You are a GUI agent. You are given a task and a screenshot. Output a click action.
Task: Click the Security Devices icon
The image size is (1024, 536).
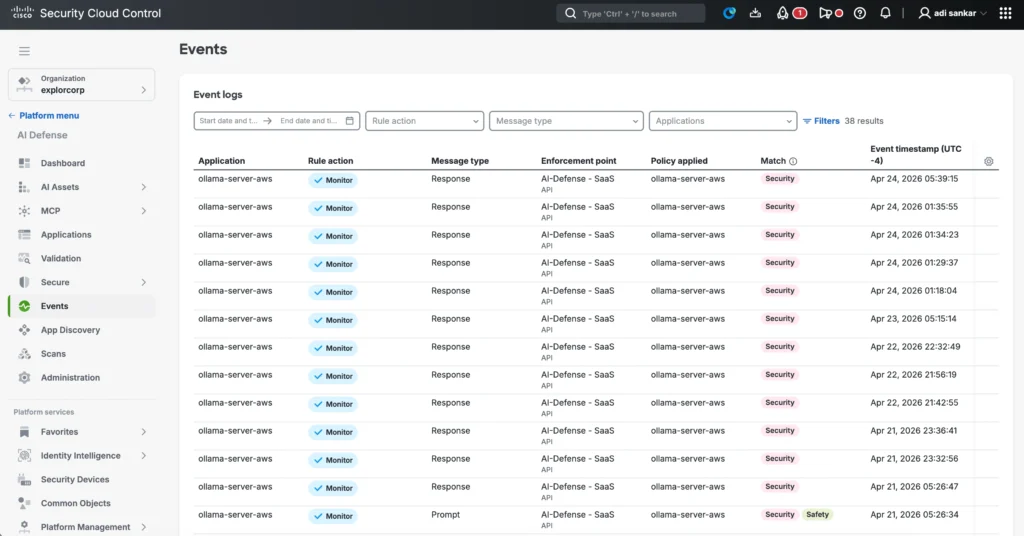24,479
